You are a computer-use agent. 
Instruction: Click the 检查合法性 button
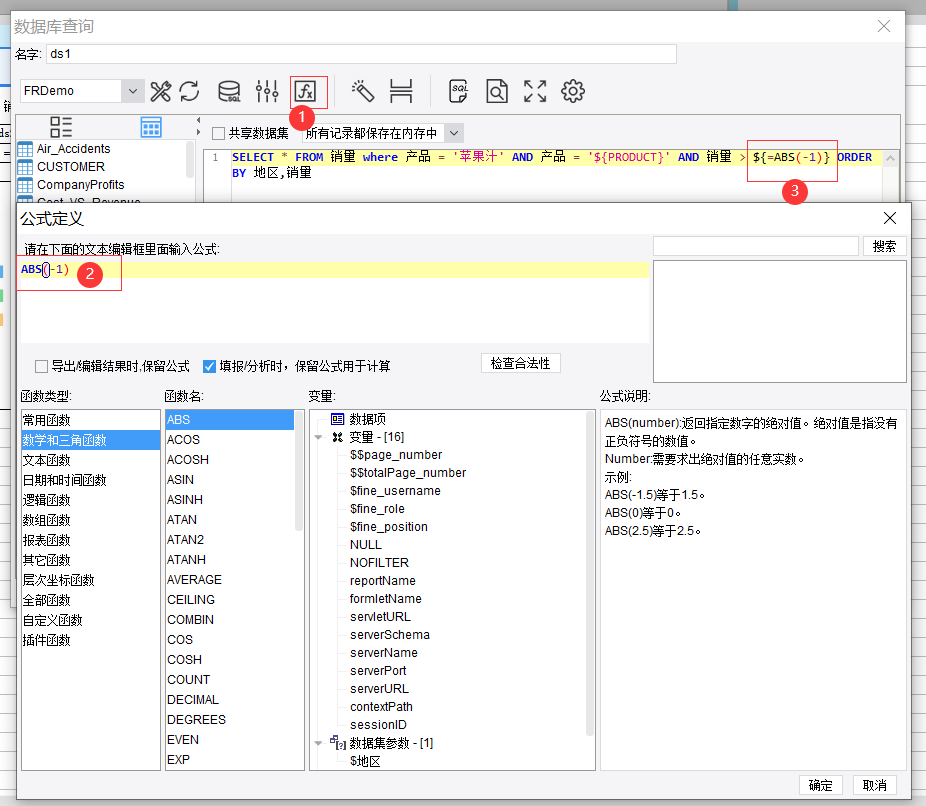(520, 363)
